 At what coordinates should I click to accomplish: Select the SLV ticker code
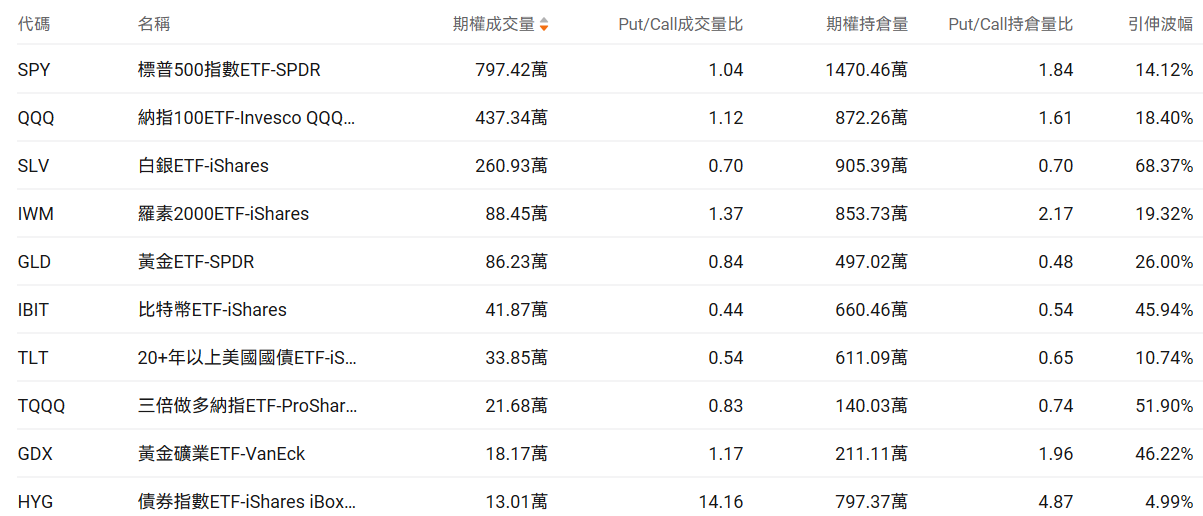click(x=33, y=166)
